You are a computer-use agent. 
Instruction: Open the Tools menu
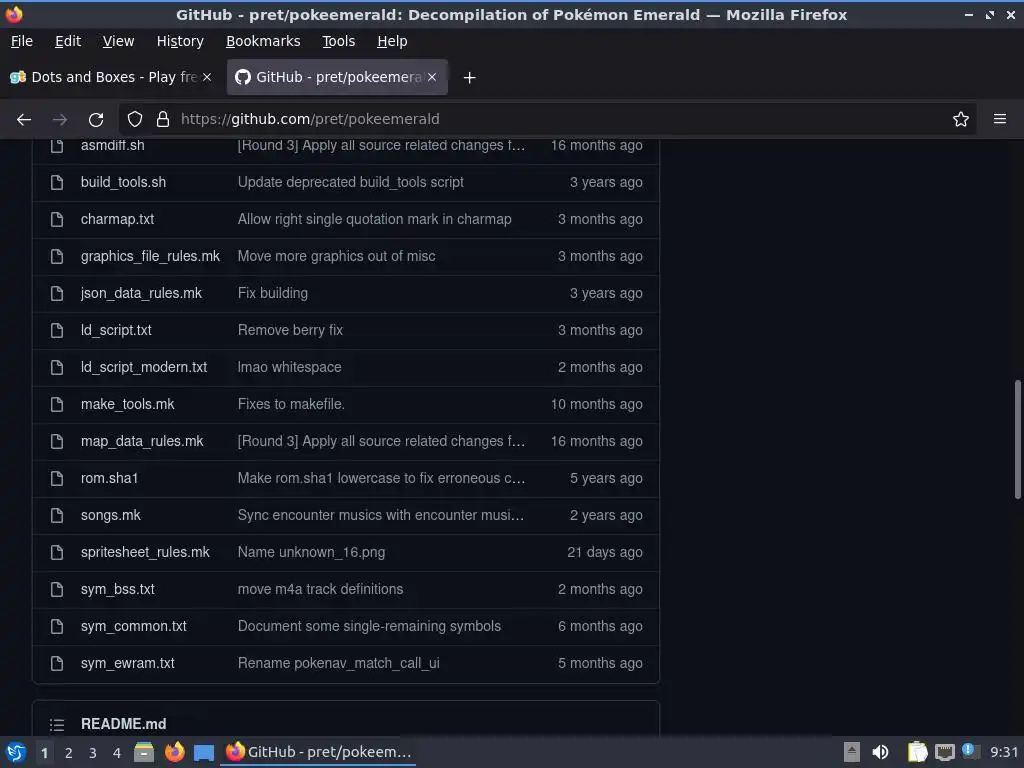click(339, 41)
